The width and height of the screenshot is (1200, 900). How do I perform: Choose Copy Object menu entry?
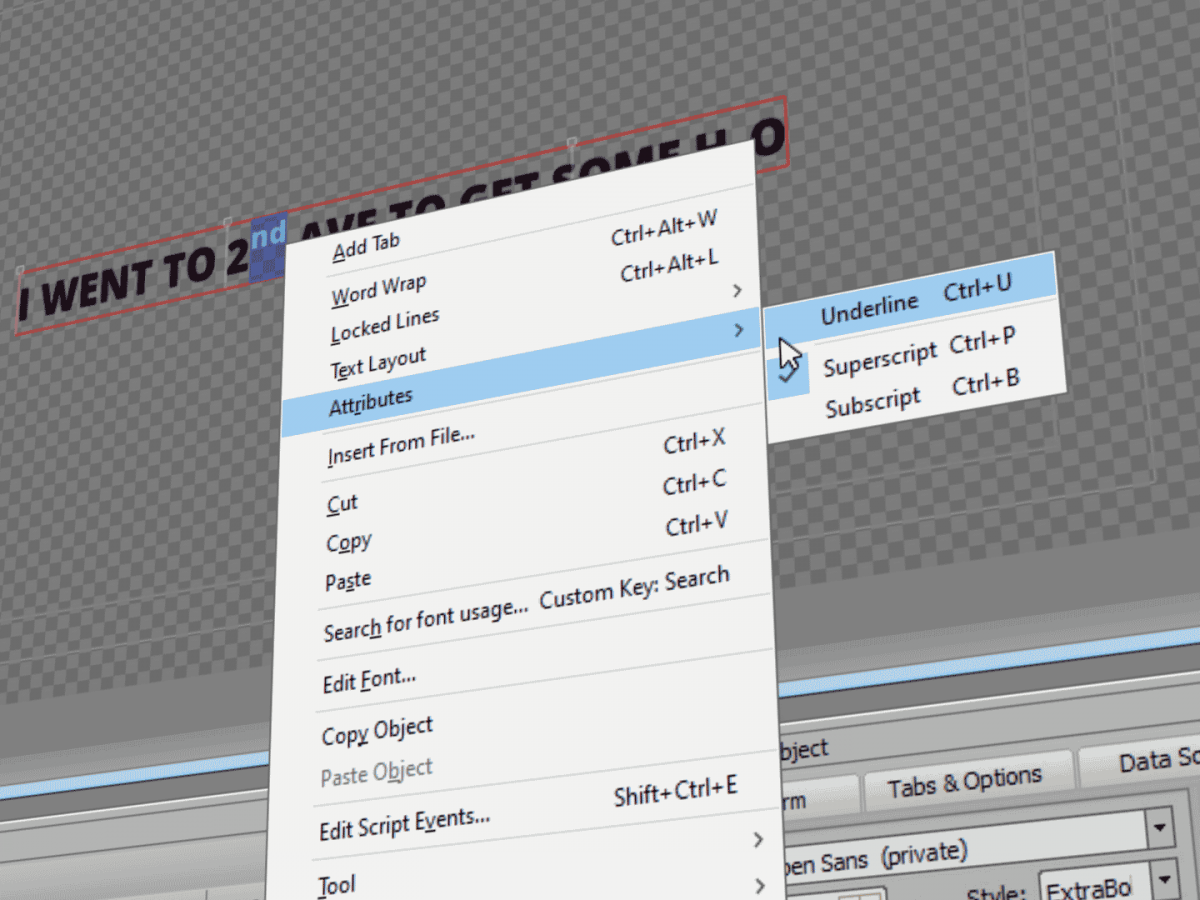[x=377, y=732]
